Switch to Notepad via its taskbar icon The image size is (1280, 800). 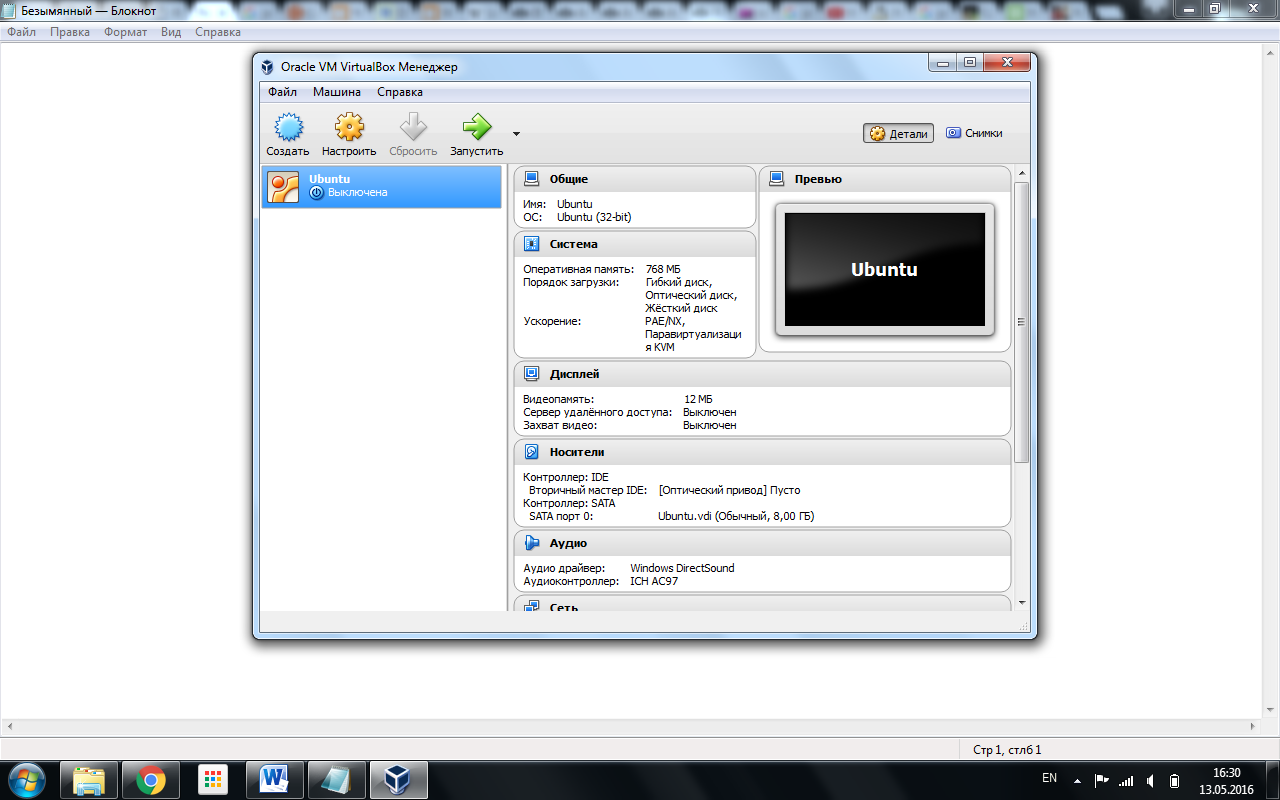point(337,779)
